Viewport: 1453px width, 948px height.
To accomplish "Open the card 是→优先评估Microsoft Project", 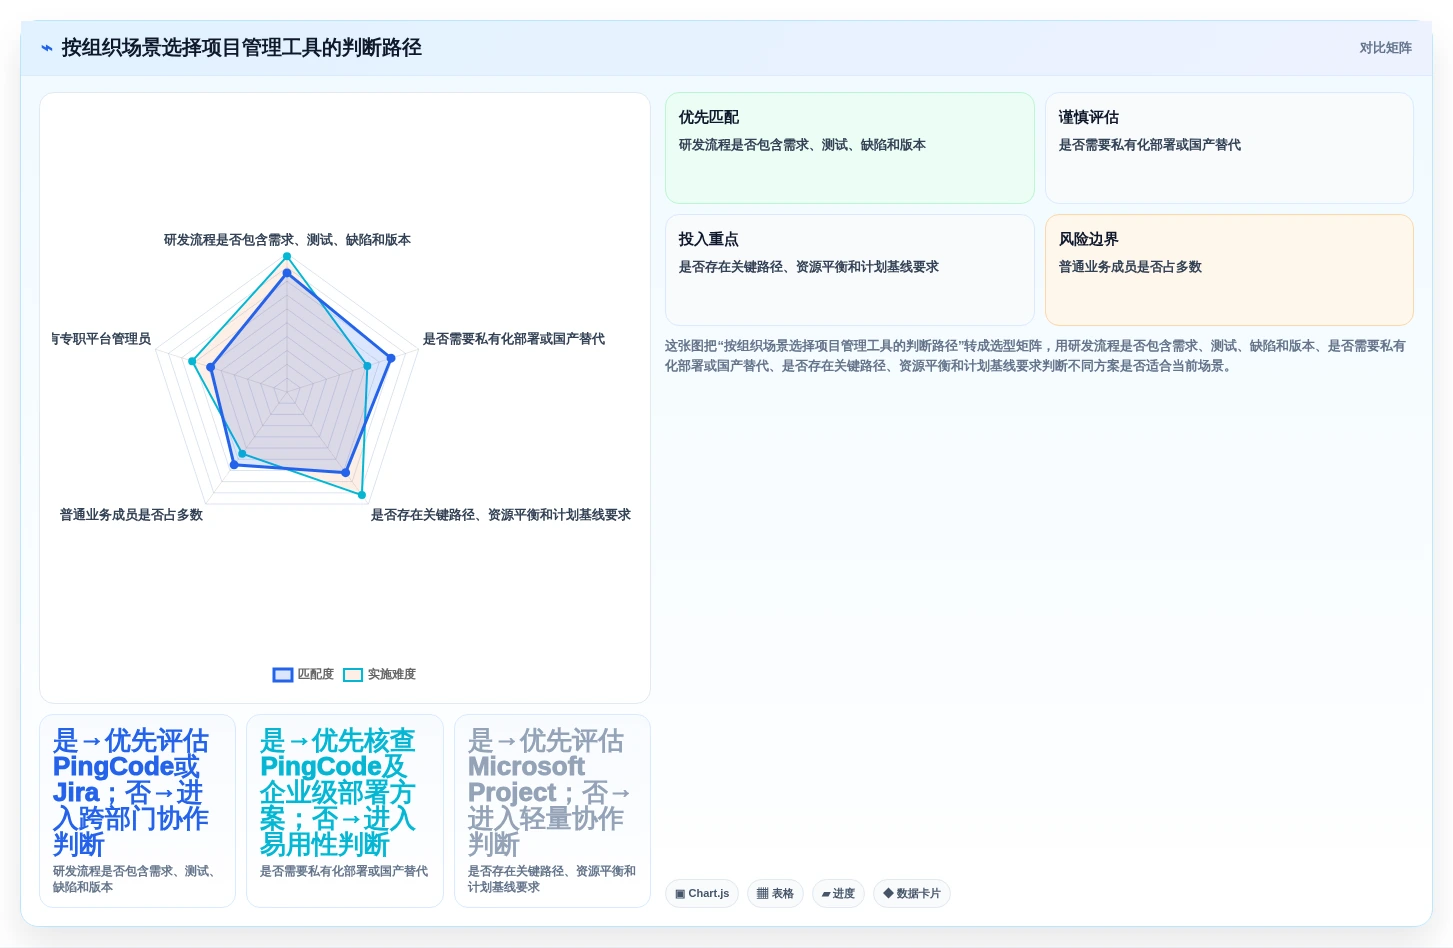I will point(552,811).
